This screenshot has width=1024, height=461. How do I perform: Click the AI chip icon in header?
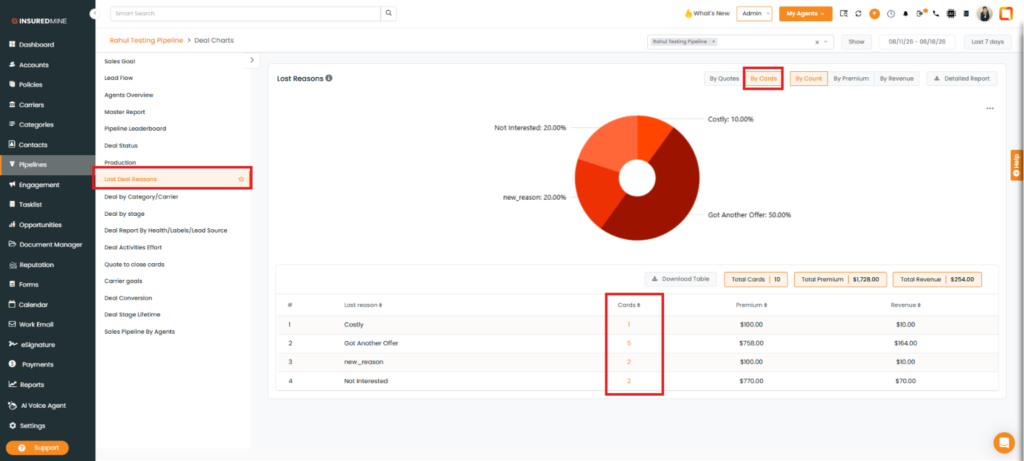point(951,14)
